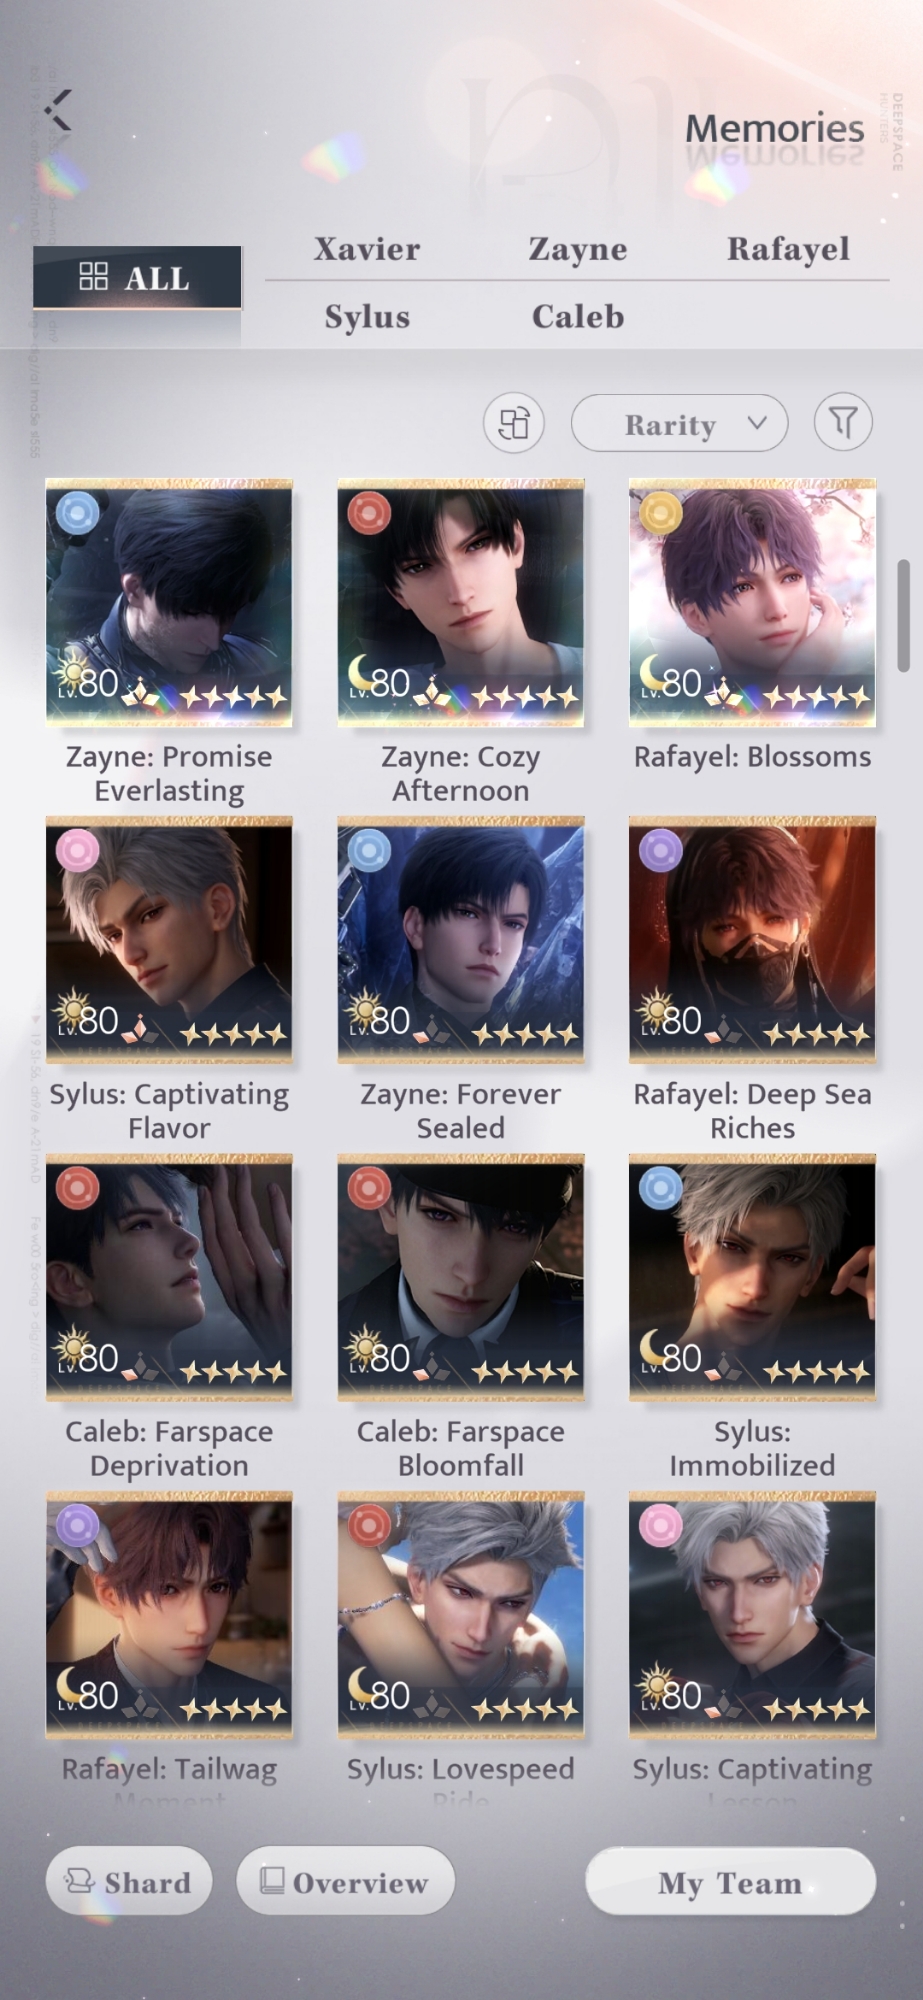Open the Rarity sort dropdown
Image resolution: width=923 pixels, height=2000 pixels.
tap(679, 423)
